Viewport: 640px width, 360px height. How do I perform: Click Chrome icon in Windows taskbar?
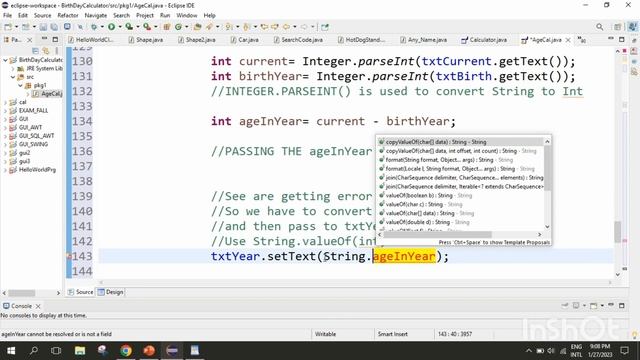coord(126,351)
